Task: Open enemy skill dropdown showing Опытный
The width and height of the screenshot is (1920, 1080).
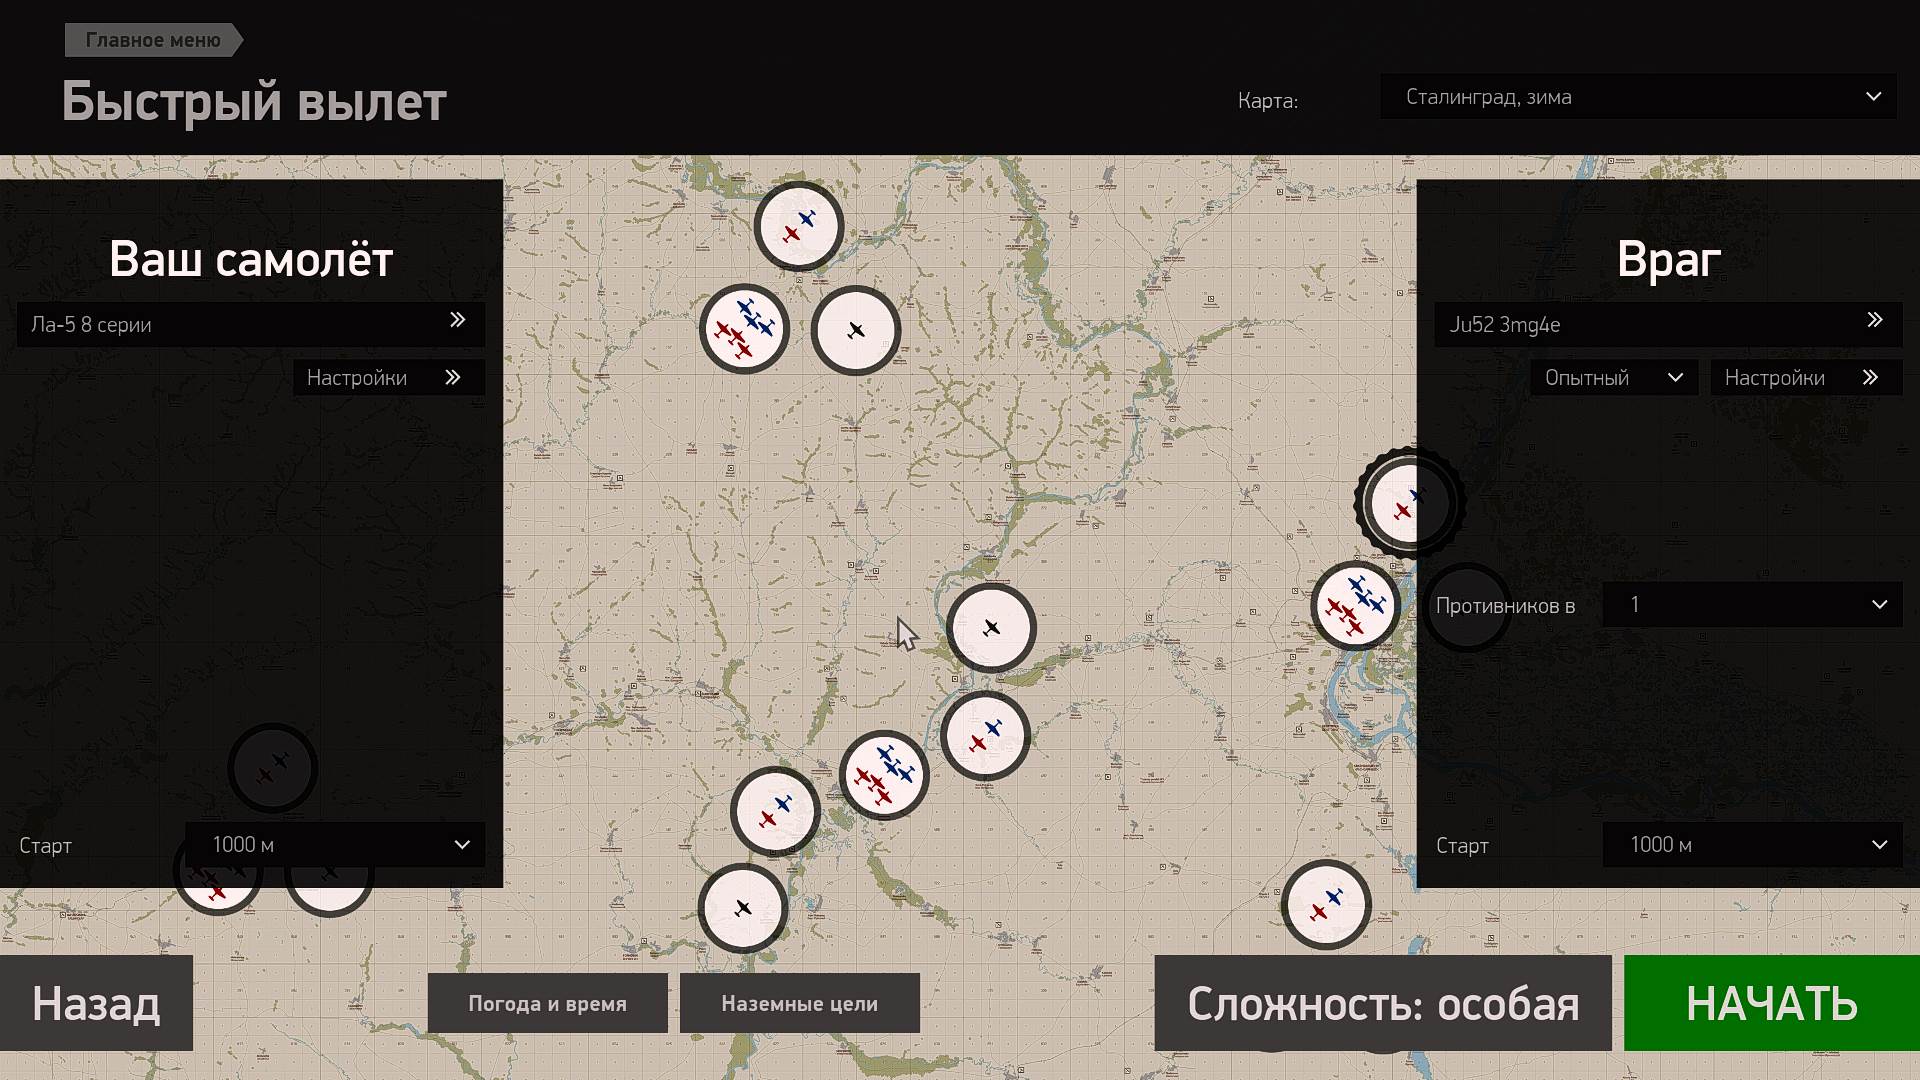Action: pos(1614,378)
